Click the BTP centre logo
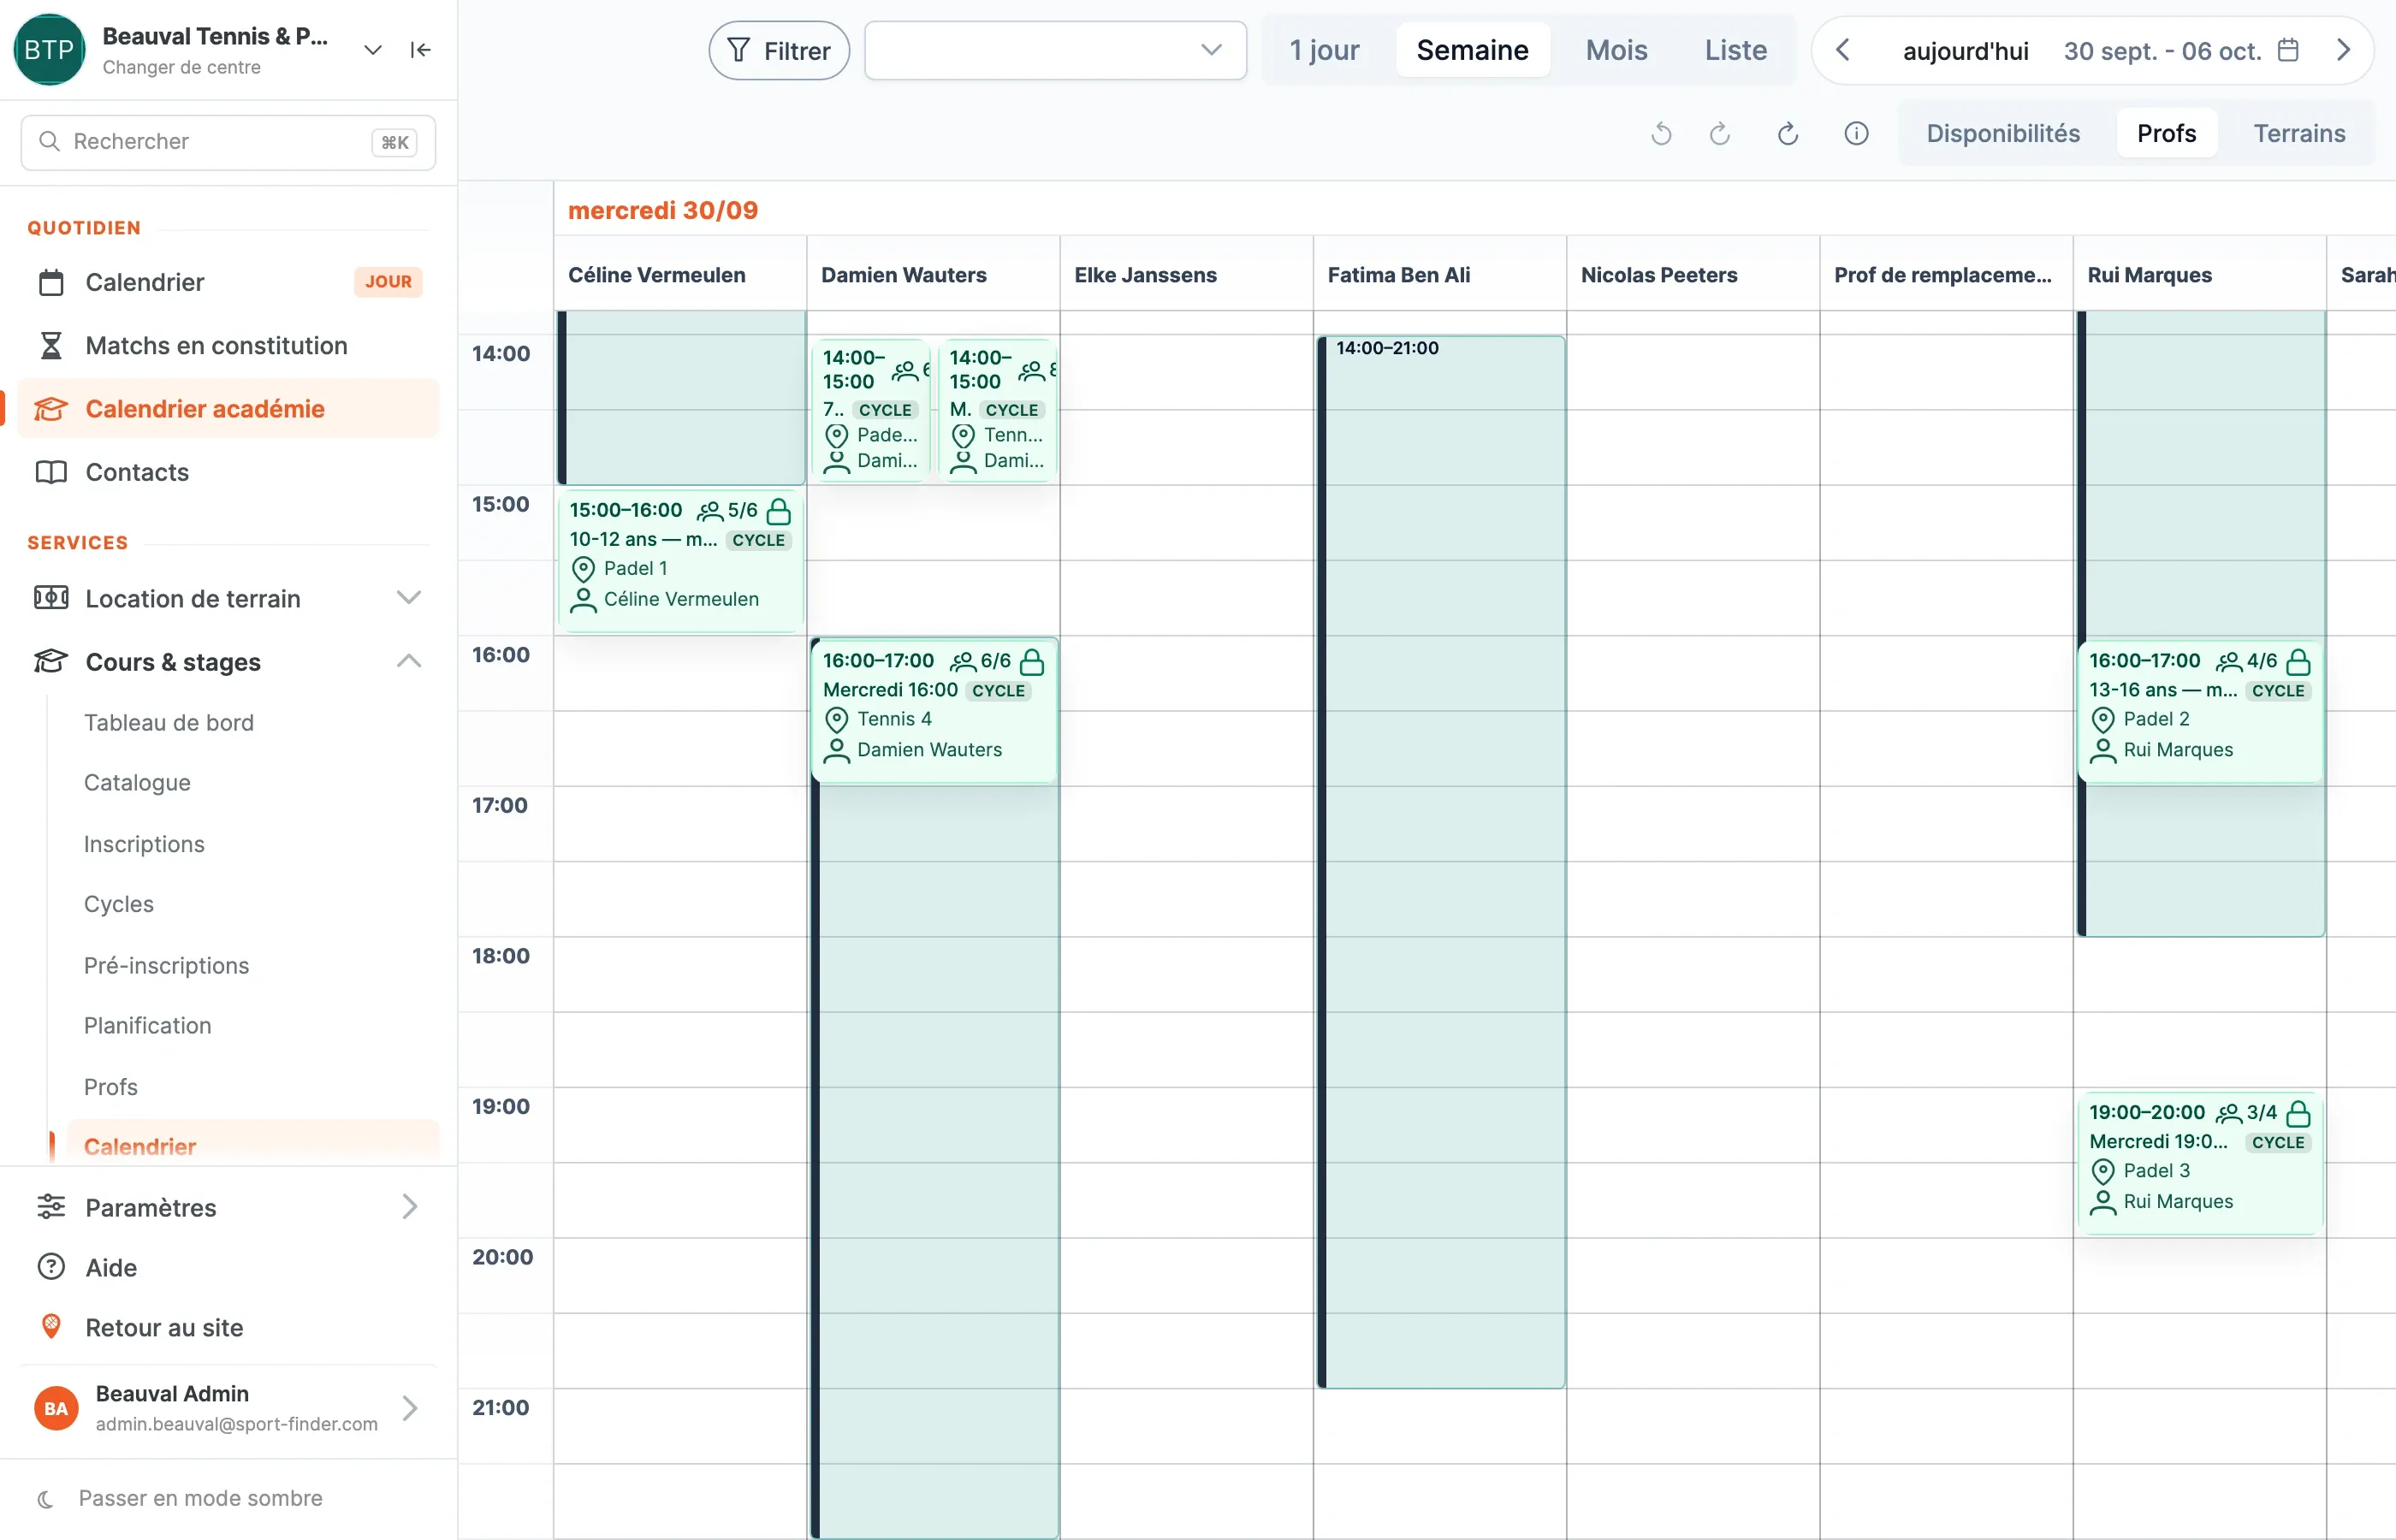The height and width of the screenshot is (1540, 2396). tap(49, 50)
